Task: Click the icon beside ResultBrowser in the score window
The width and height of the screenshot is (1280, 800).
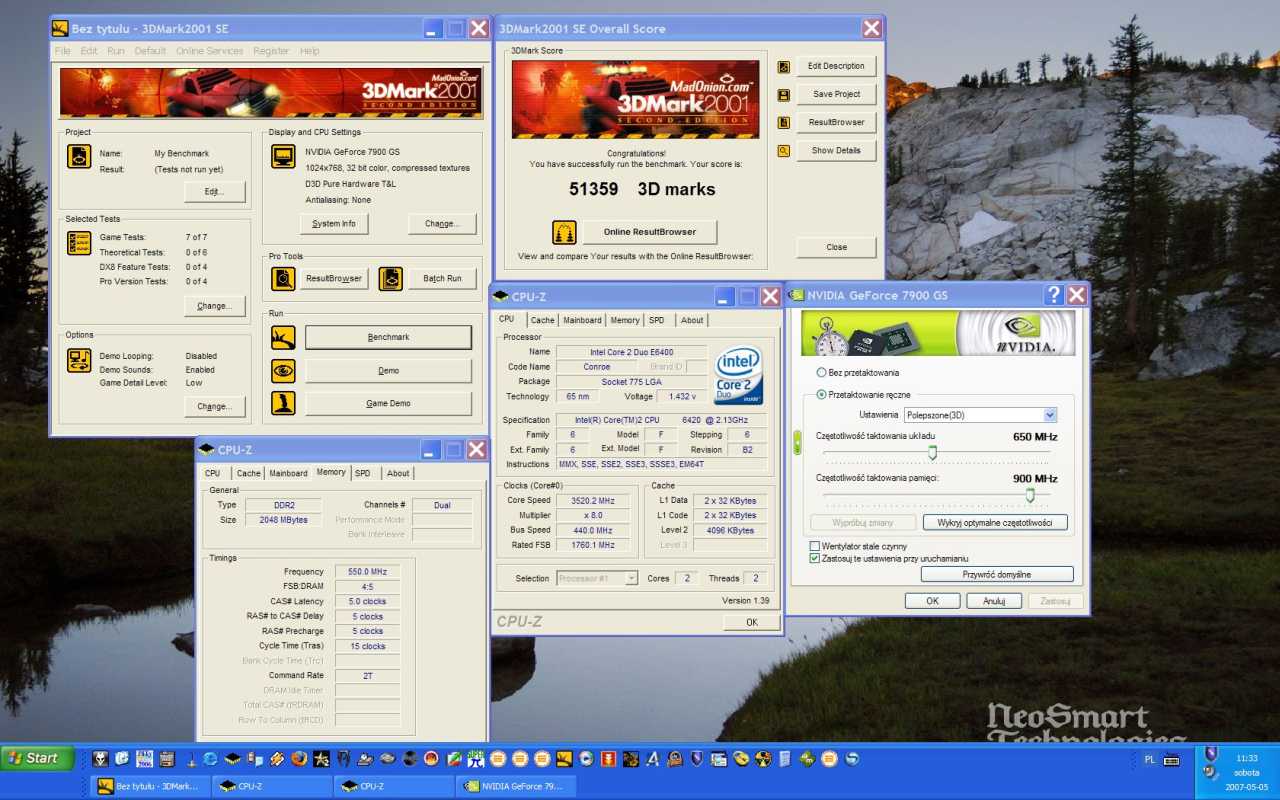Action: [x=784, y=123]
